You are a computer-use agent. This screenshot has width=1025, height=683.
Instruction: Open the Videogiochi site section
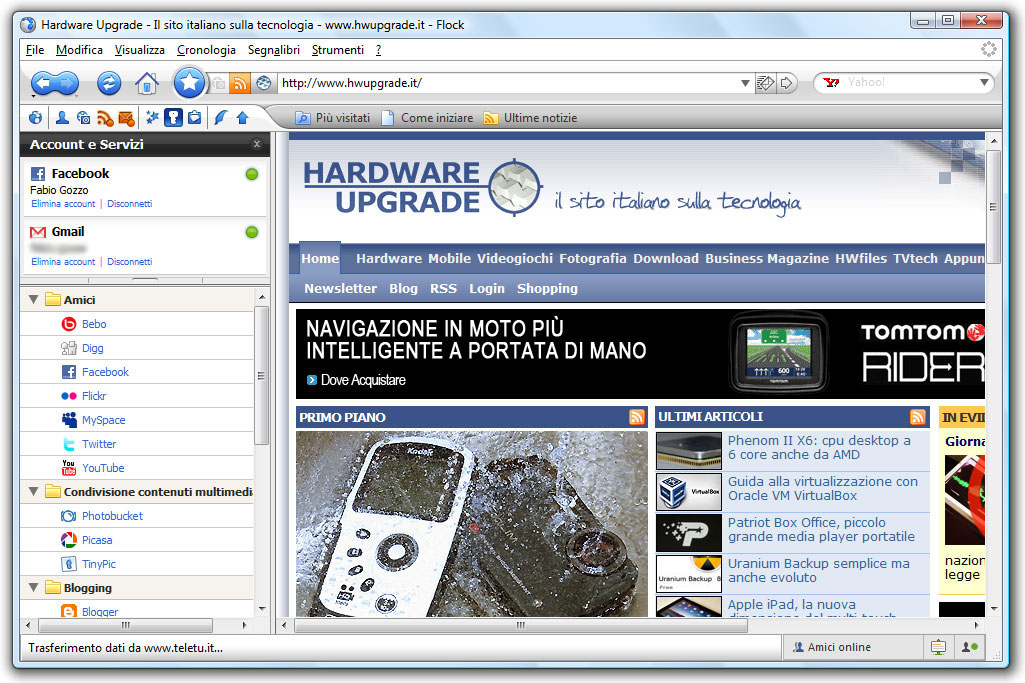click(515, 258)
